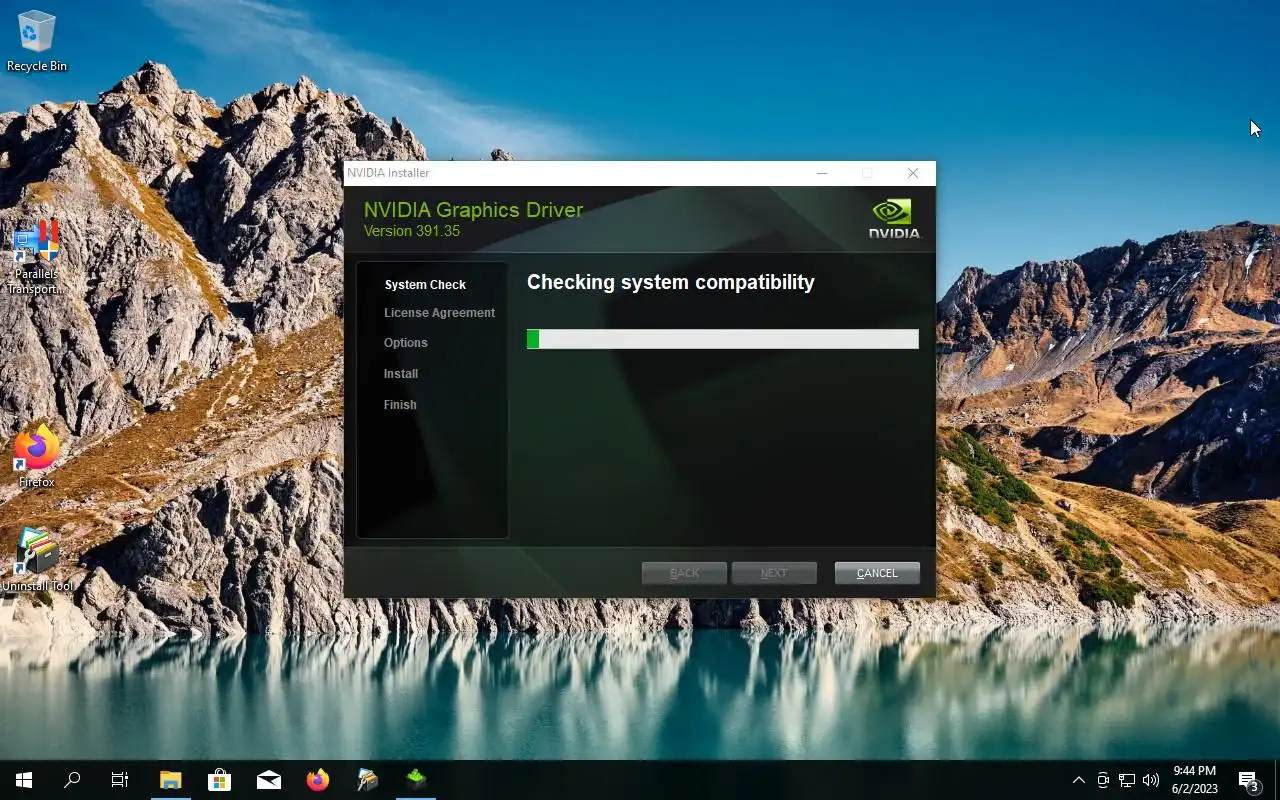
Task: Launch Firefox from the taskbar
Action: click(317, 780)
